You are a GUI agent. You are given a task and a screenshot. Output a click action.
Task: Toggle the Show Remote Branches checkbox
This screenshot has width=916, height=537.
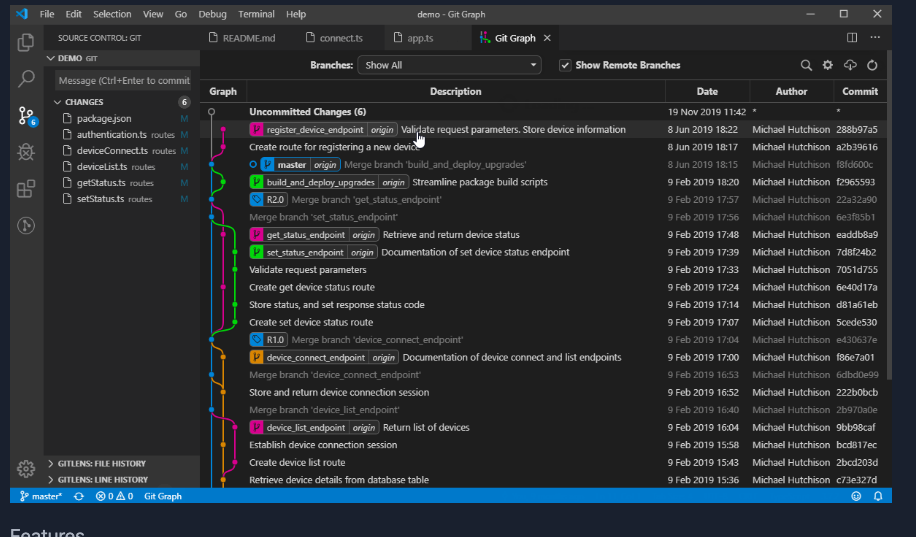tap(565, 65)
